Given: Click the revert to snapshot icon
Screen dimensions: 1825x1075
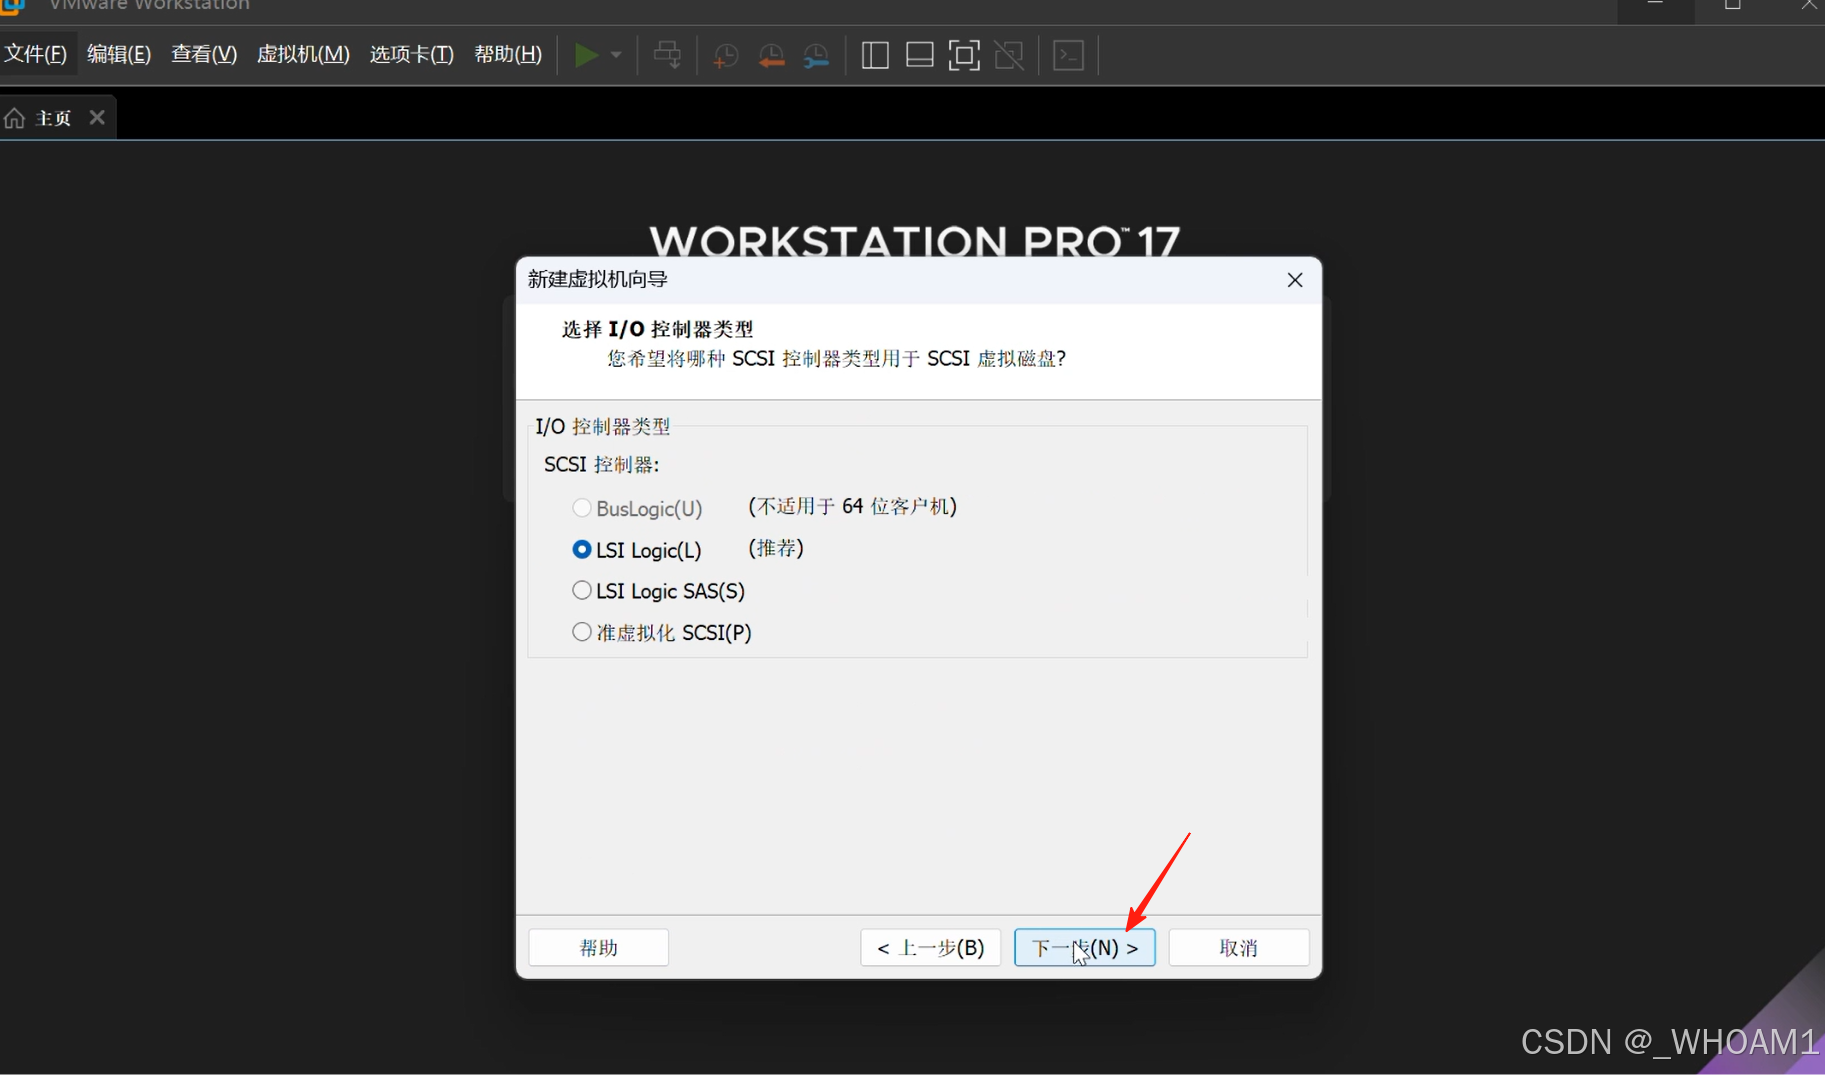Looking at the screenshot, I should coord(771,56).
